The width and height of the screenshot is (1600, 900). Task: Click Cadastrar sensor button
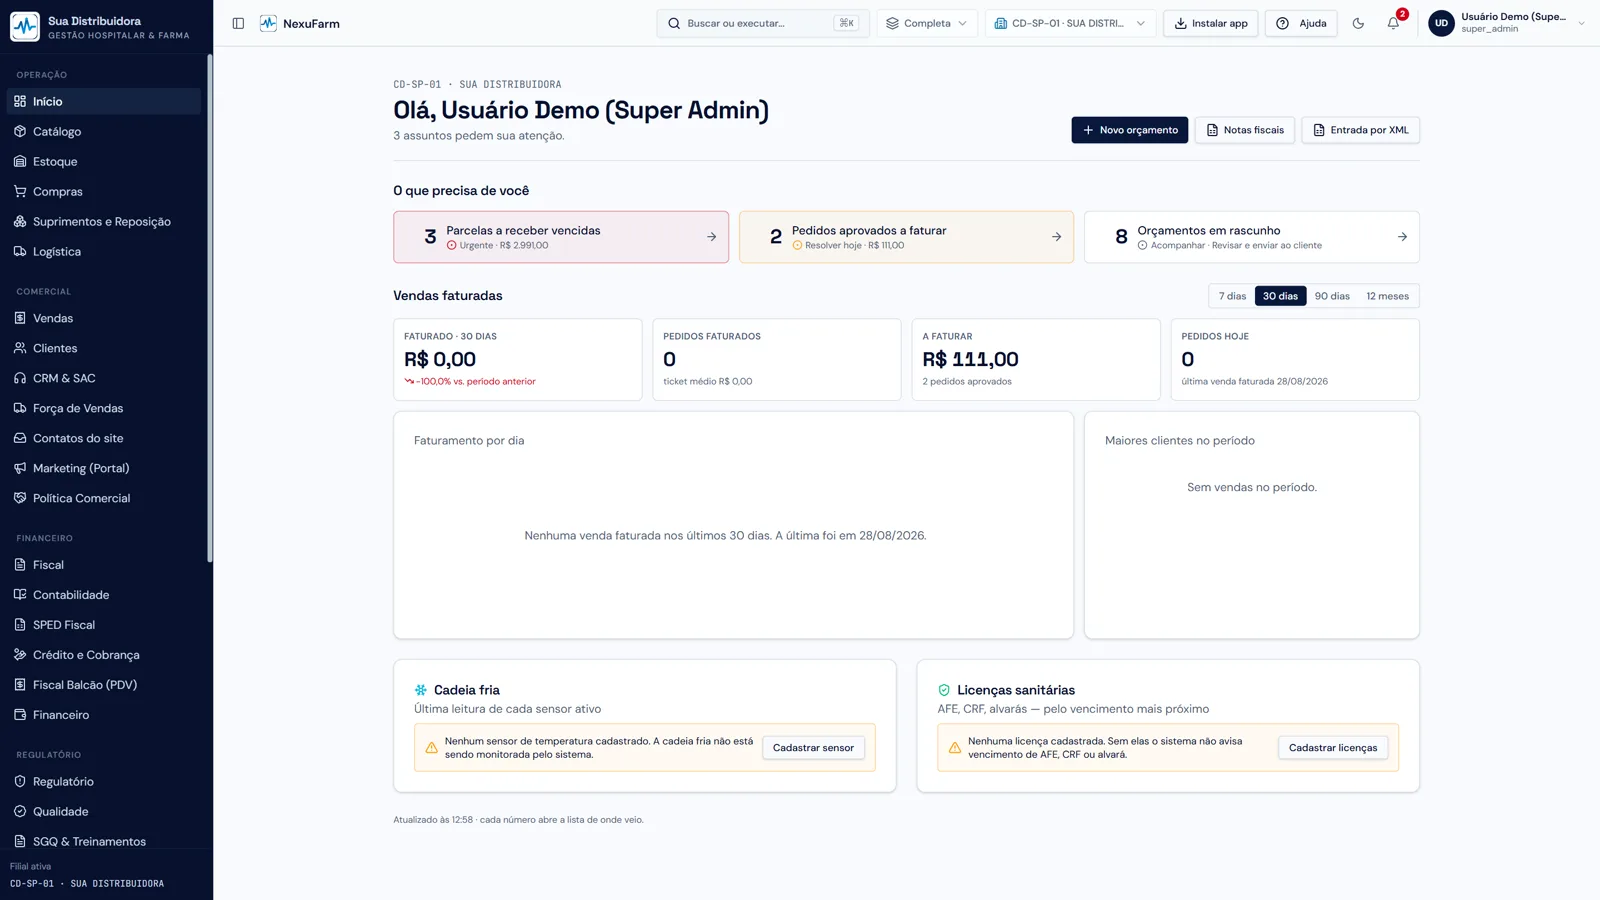pyautogui.click(x=813, y=748)
